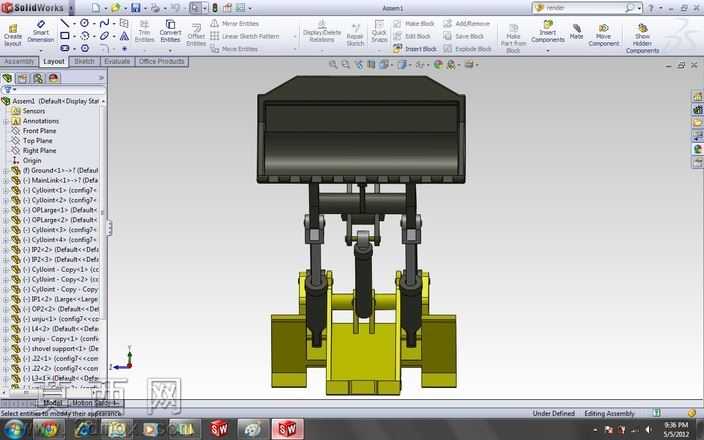
Task: Click Show Hidden Components
Action: (642, 39)
